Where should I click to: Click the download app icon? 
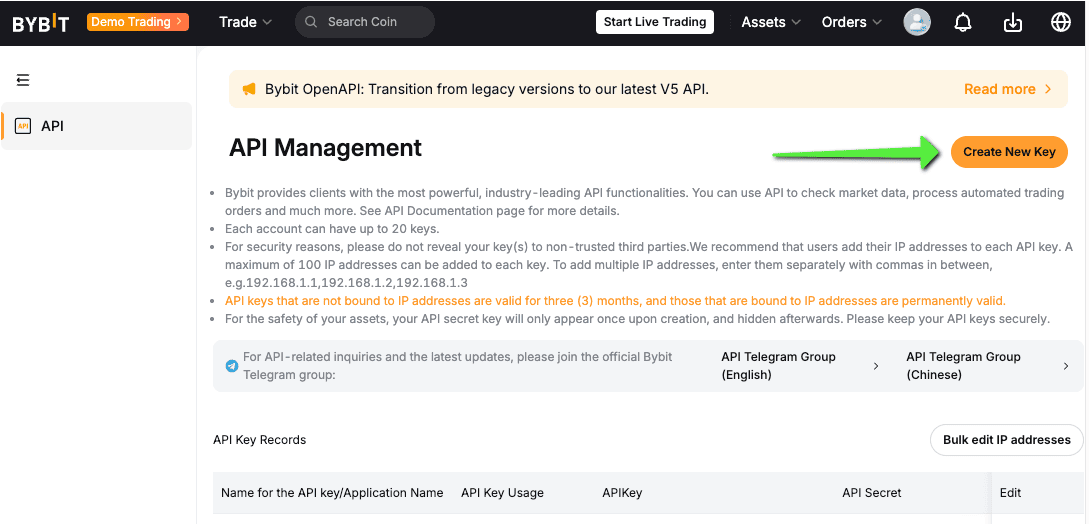coord(1013,22)
